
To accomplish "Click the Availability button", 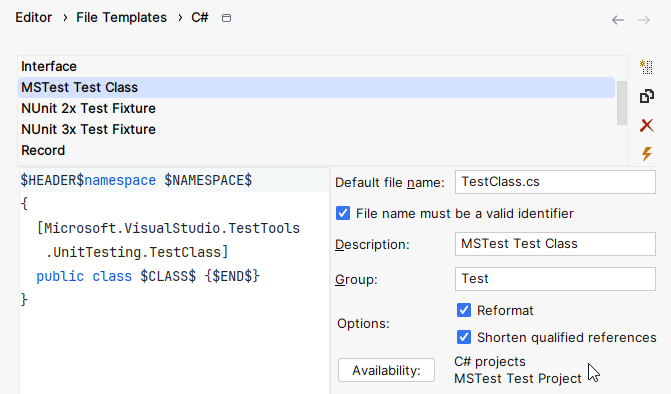I will click(x=386, y=370).
